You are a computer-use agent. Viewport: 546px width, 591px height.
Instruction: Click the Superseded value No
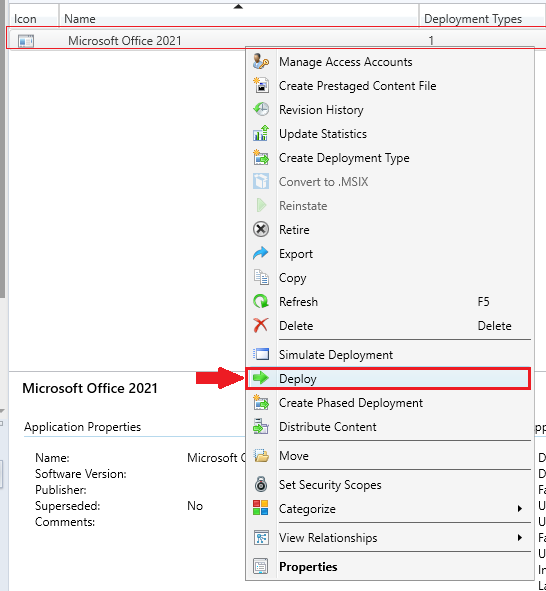point(195,505)
